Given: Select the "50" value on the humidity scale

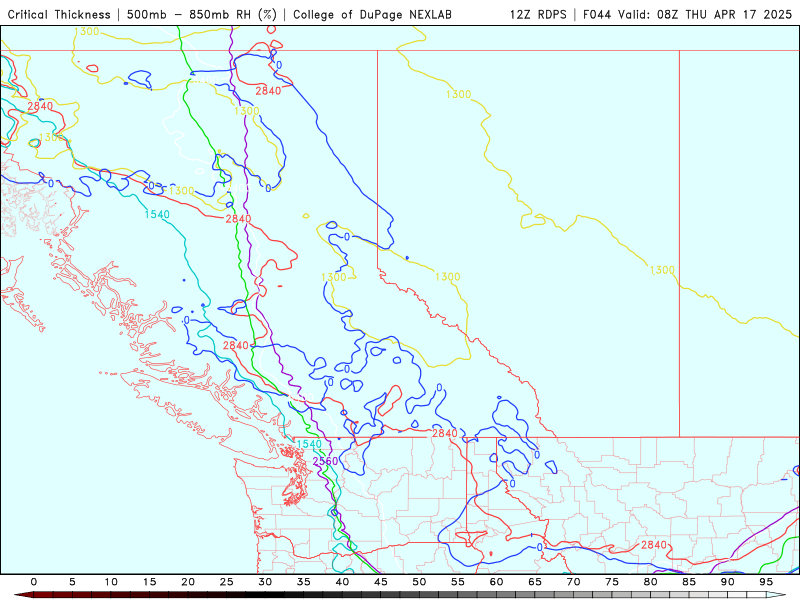Looking at the screenshot, I should pos(419,582).
